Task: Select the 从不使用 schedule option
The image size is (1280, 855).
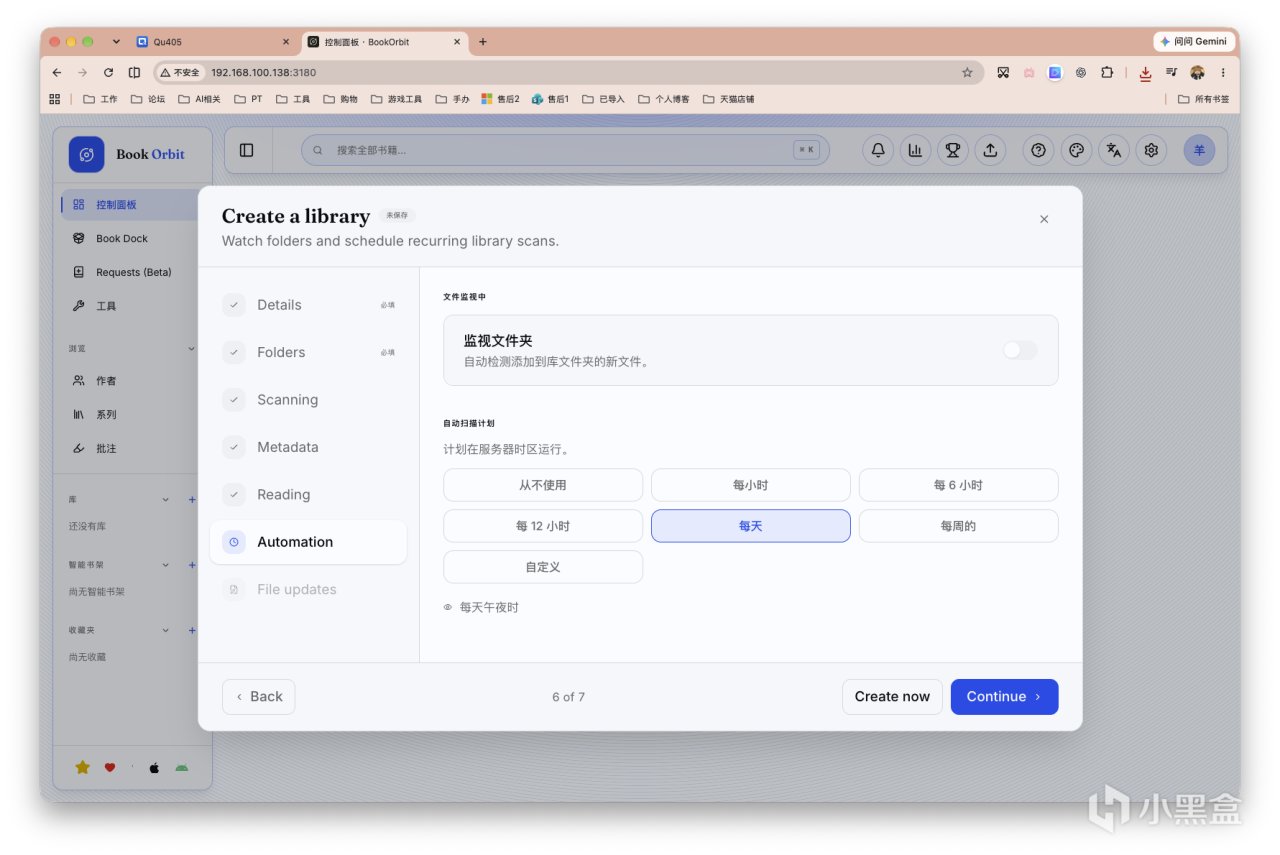Action: pyautogui.click(x=543, y=485)
